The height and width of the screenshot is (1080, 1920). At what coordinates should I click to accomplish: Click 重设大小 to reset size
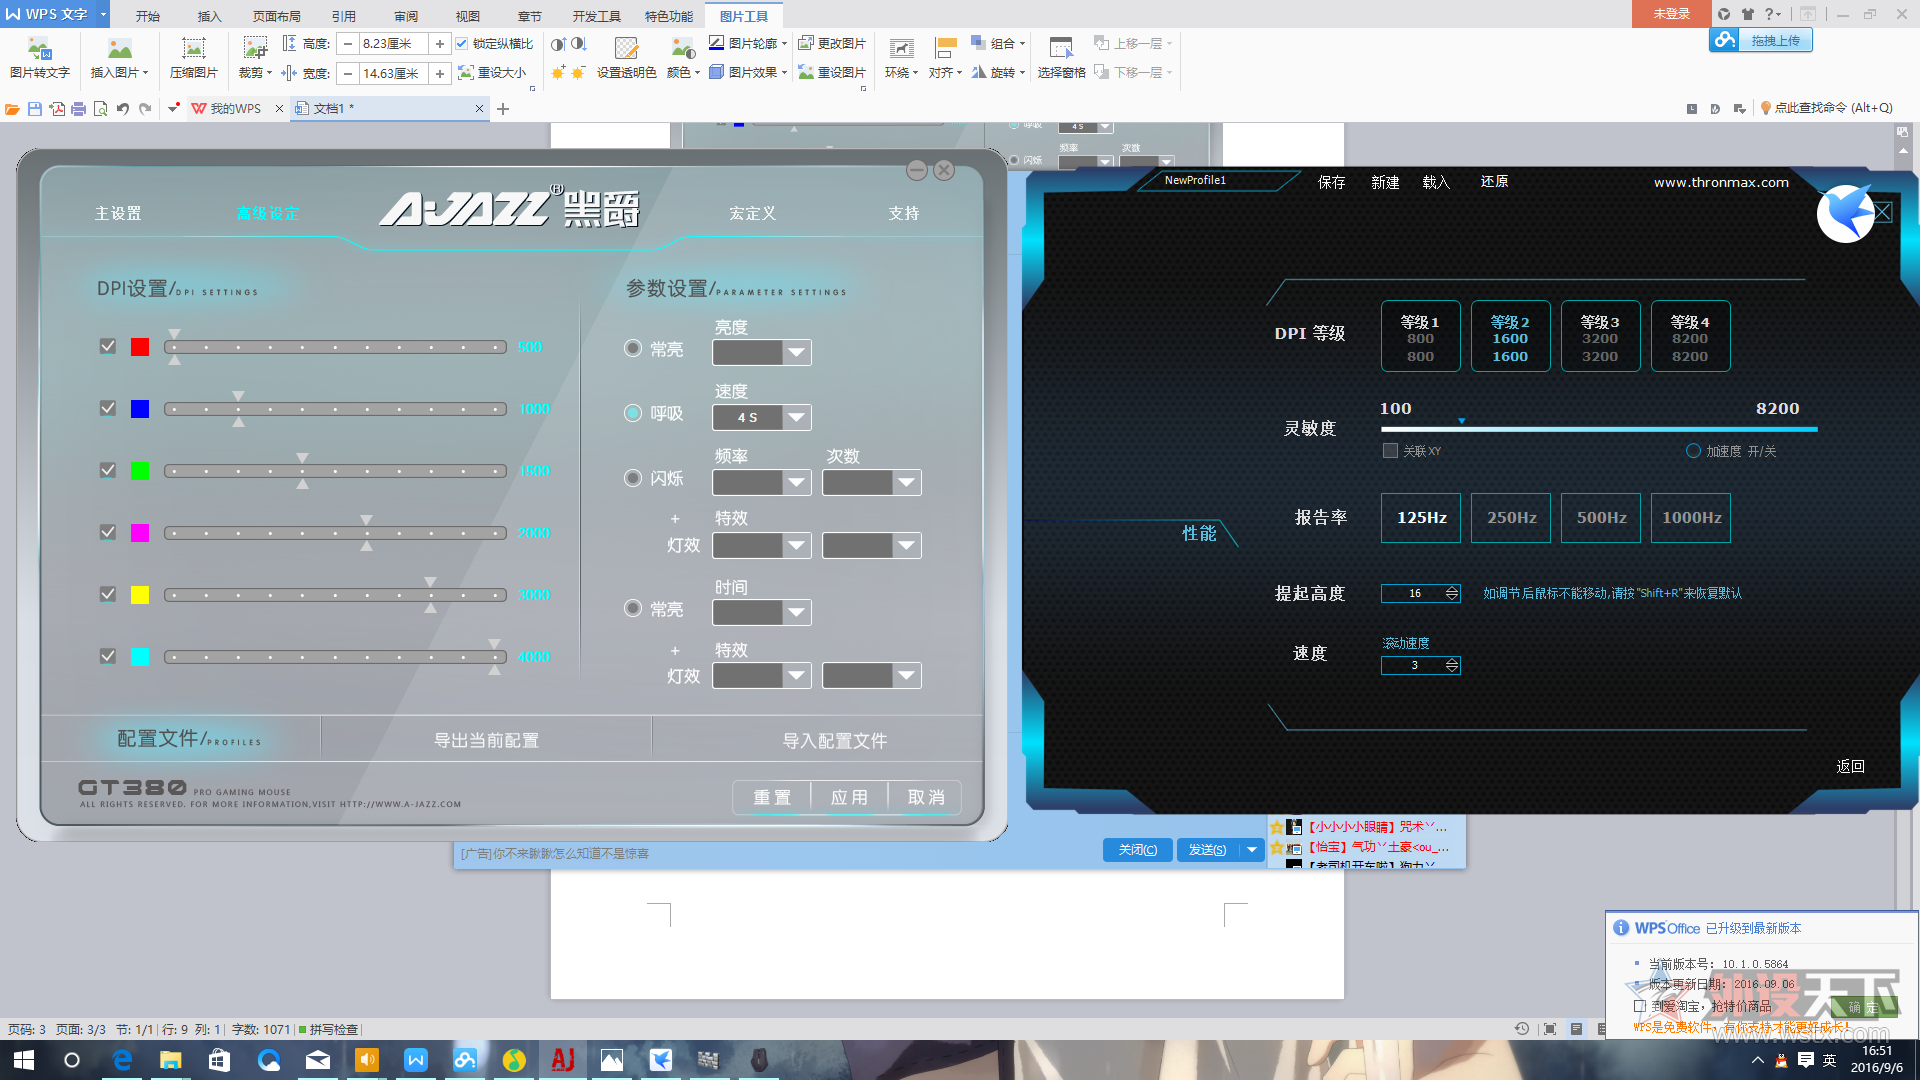[x=492, y=72]
